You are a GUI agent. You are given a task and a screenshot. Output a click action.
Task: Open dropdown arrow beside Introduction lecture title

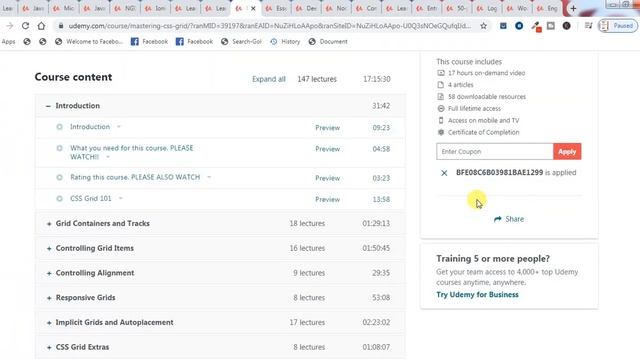[x=119, y=127]
